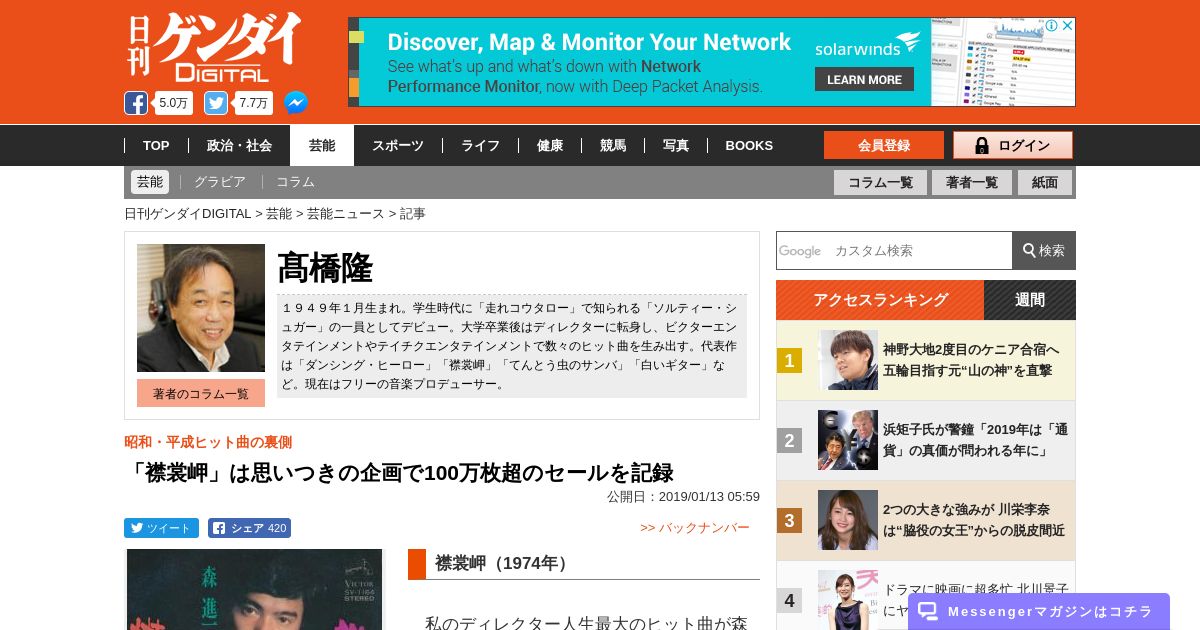Click the ad info icon on banner
The image size is (1200, 630).
(x=1052, y=26)
